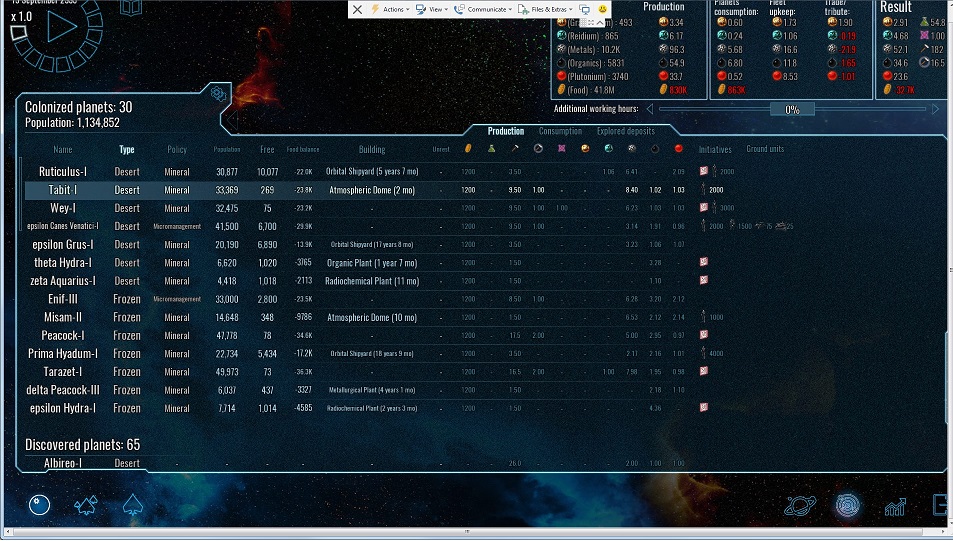Click the working hours 0% slider handle

[x=792, y=109]
